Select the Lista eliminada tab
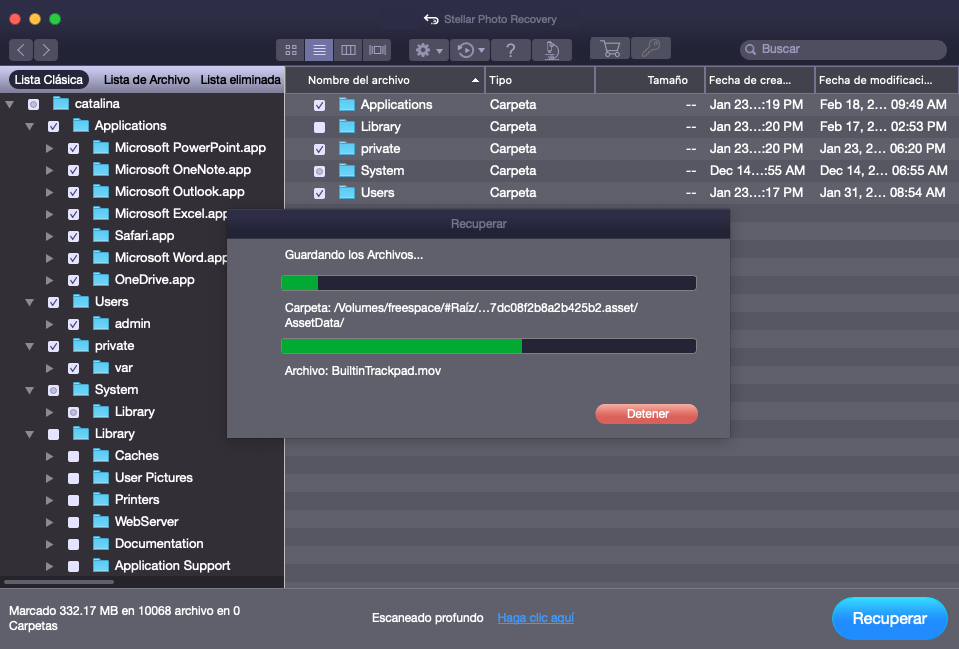Viewport: 959px width, 649px height. click(x=240, y=80)
